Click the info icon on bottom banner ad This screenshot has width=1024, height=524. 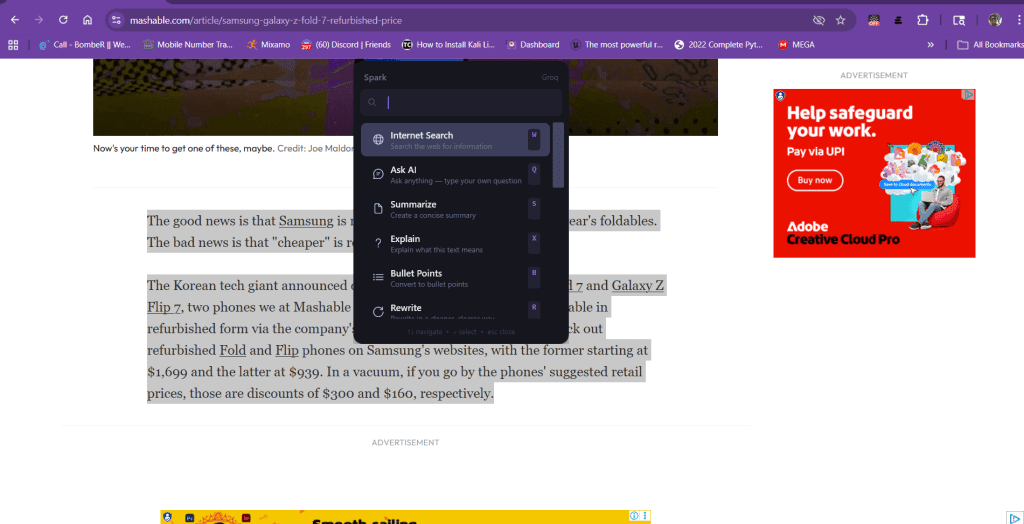click(633, 516)
